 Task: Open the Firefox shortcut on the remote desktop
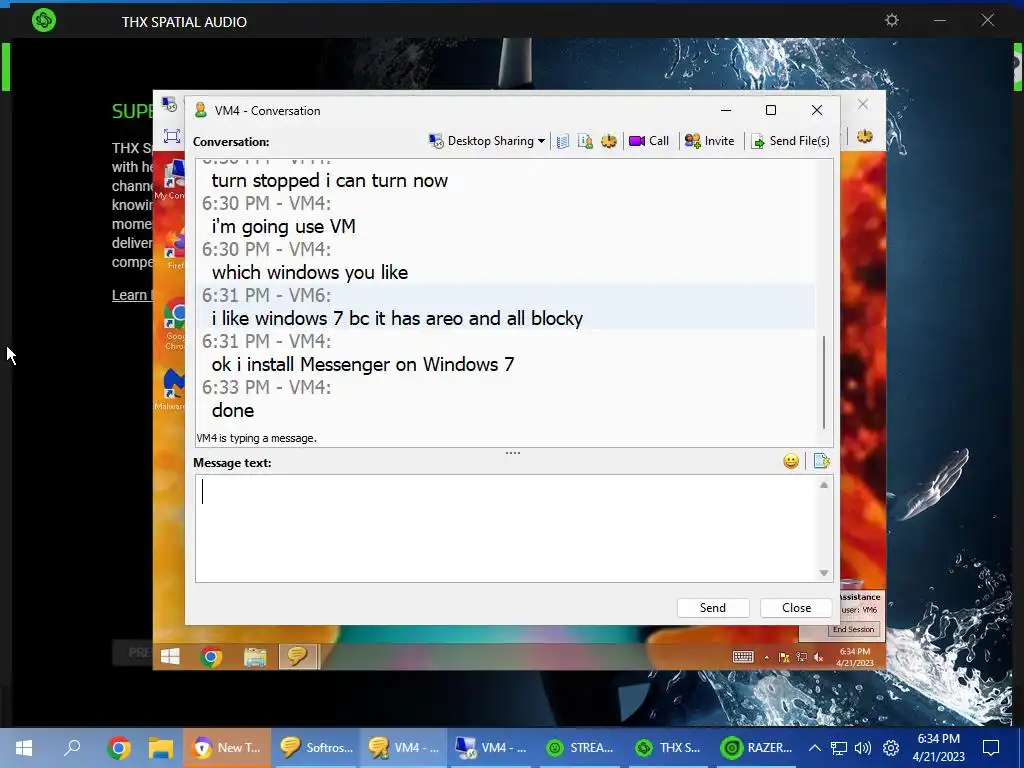172,250
